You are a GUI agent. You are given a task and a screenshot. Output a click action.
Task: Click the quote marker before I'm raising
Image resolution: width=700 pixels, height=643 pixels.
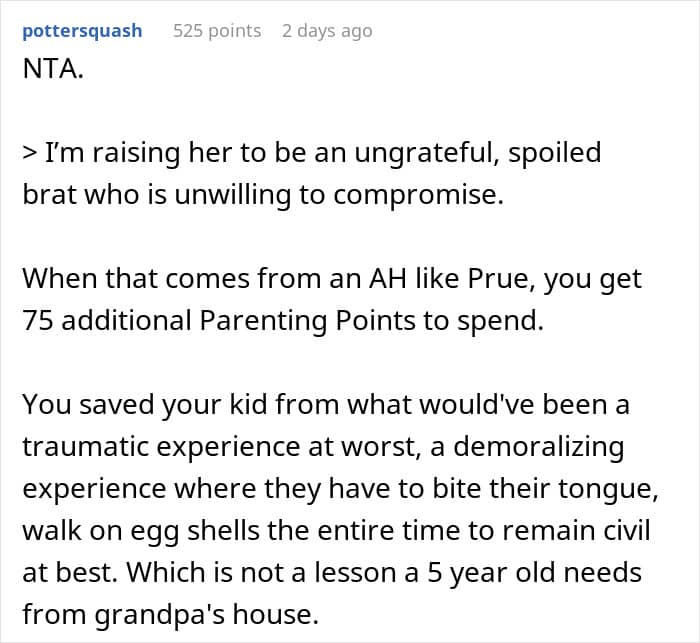(x=29, y=153)
